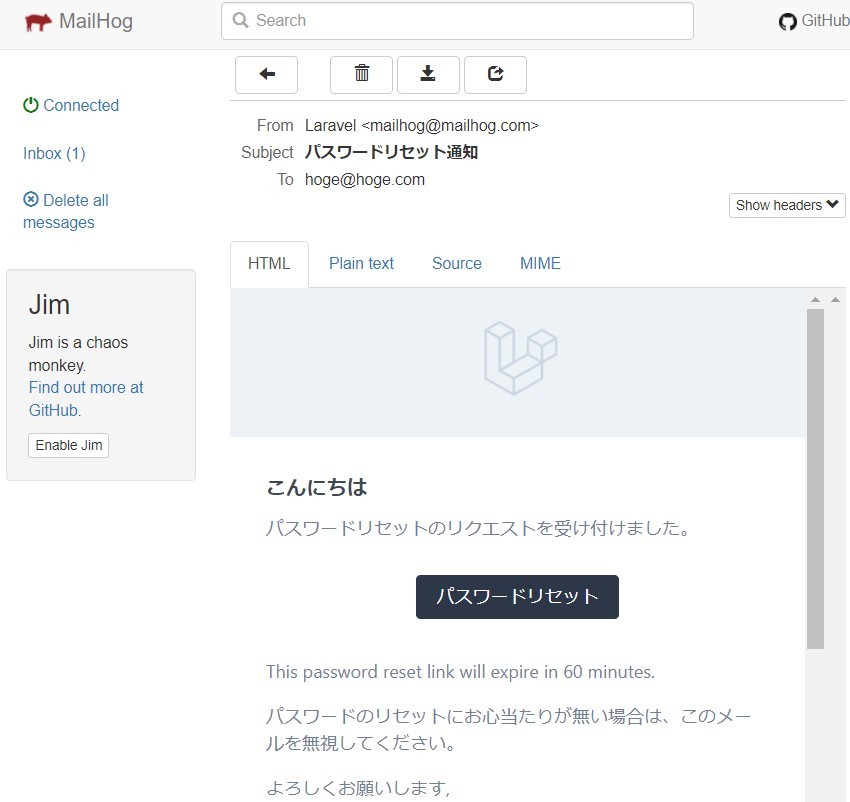Expand the Show headers dropdown
The width and height of the screenshot is (850, 802).
pyautogui.click(x=787, y=206)
